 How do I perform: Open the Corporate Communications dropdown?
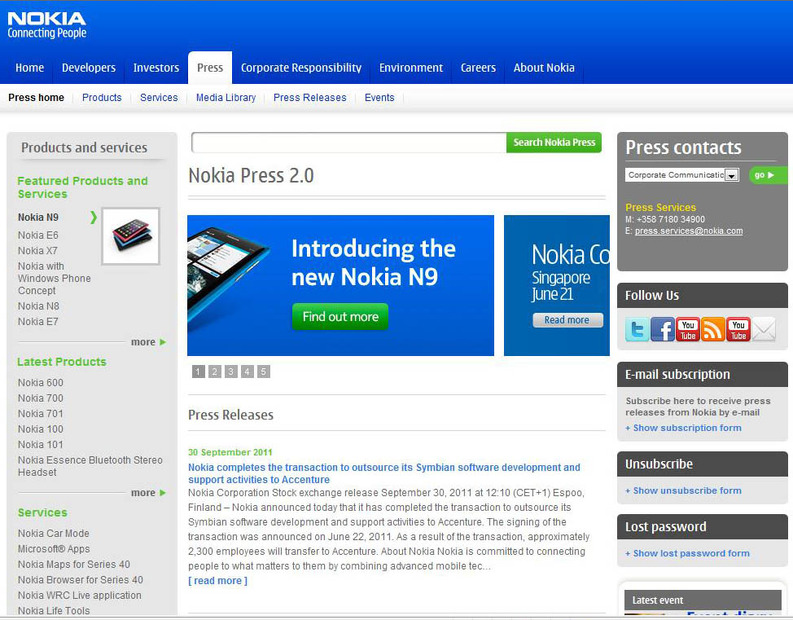(682, 175)
